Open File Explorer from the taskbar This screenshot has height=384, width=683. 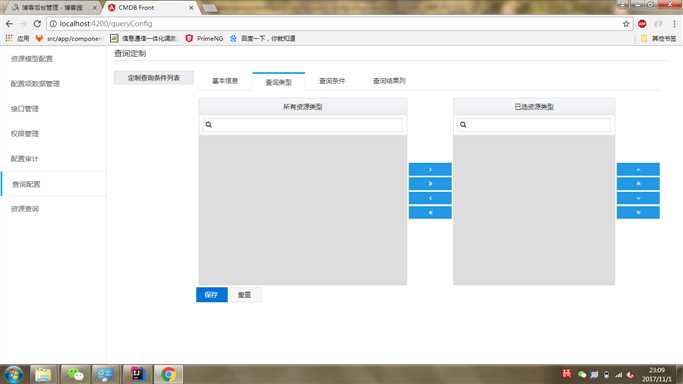pos(43,374)
